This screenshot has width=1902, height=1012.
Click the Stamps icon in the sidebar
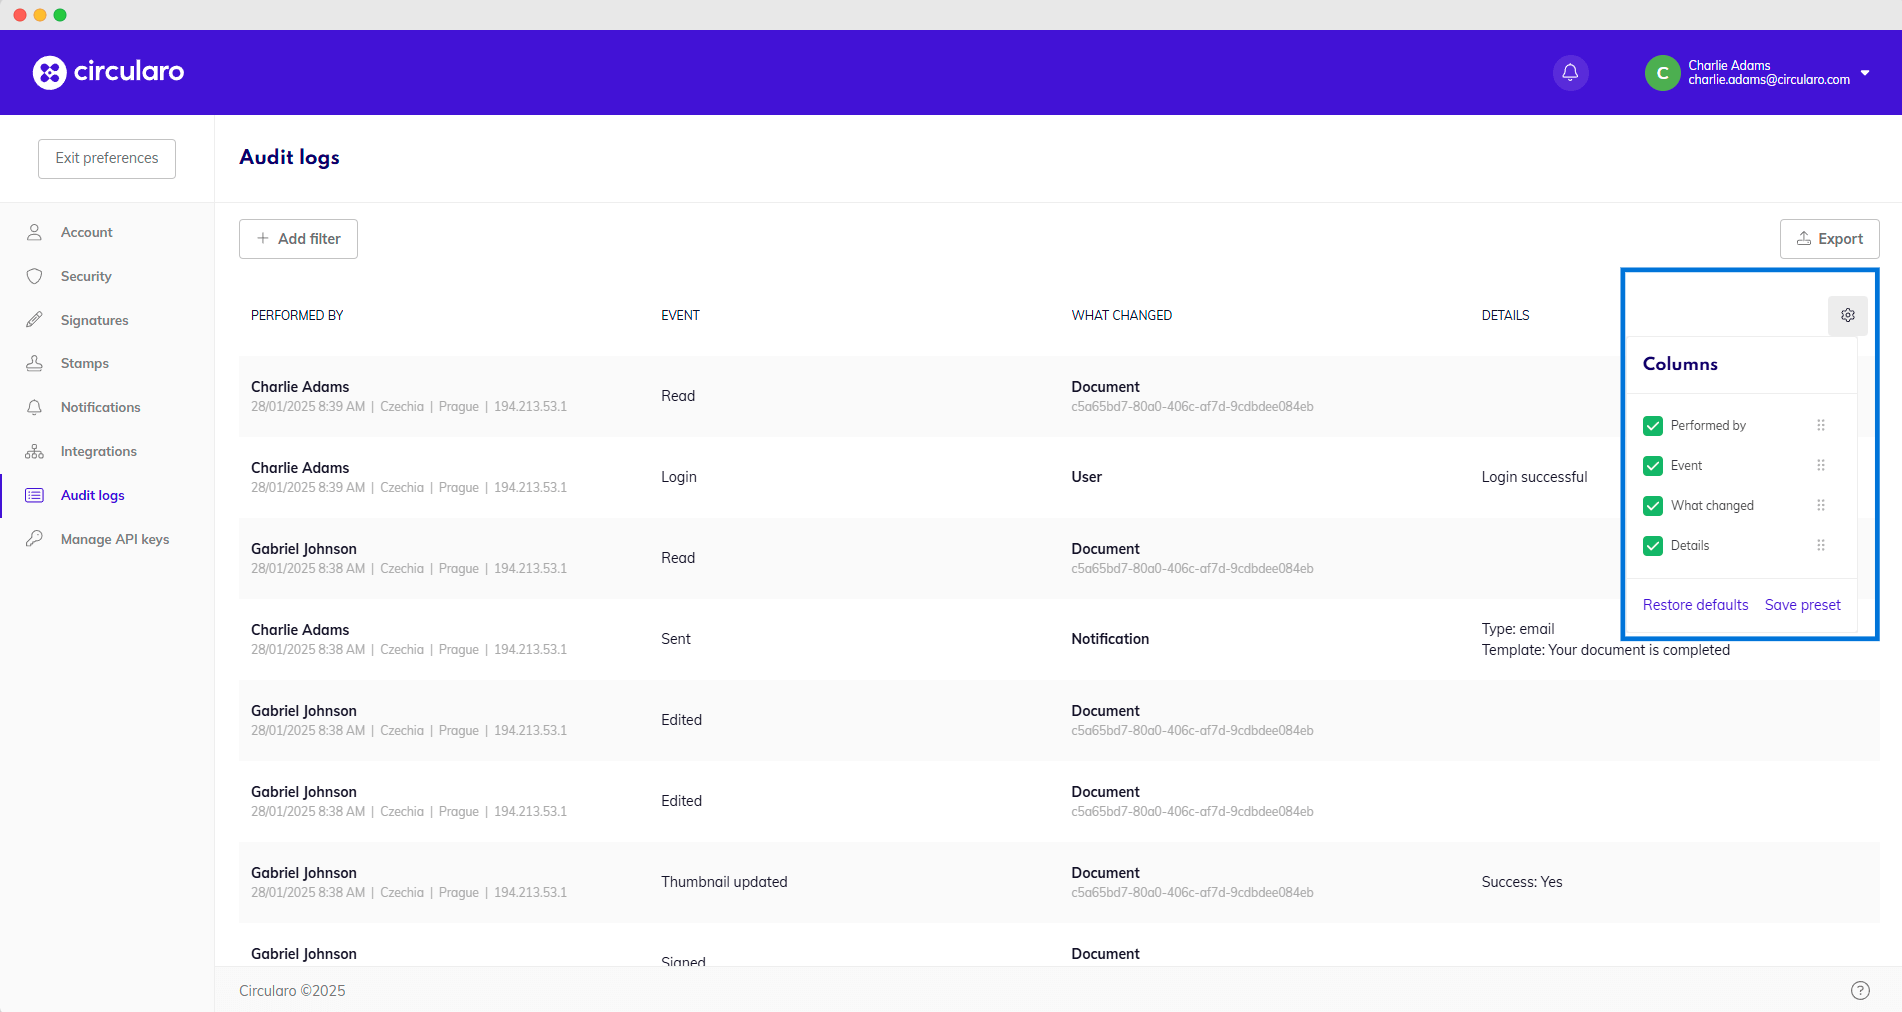click(34, 362)
